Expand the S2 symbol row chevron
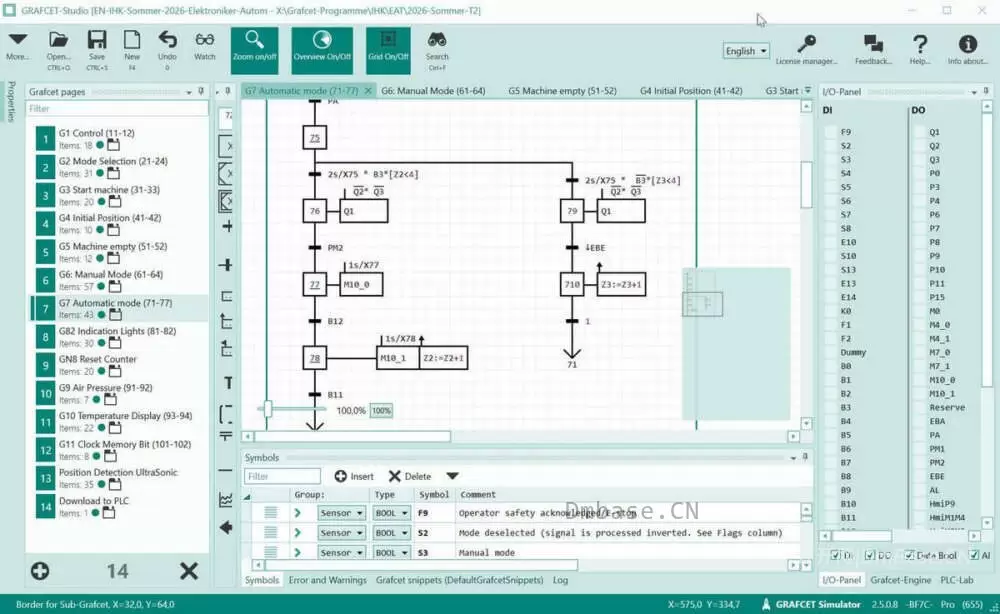 tap(297, 532)
